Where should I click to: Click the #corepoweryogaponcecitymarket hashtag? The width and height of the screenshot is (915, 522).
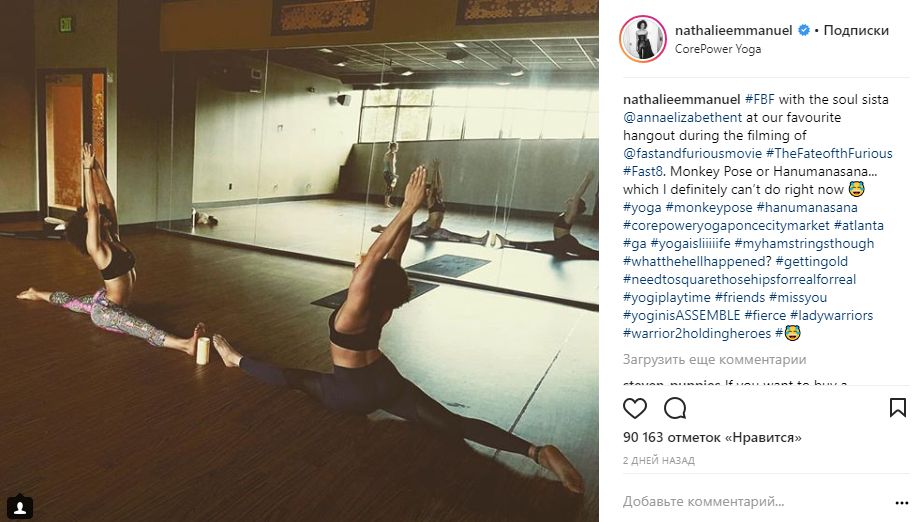coord(726,225)
